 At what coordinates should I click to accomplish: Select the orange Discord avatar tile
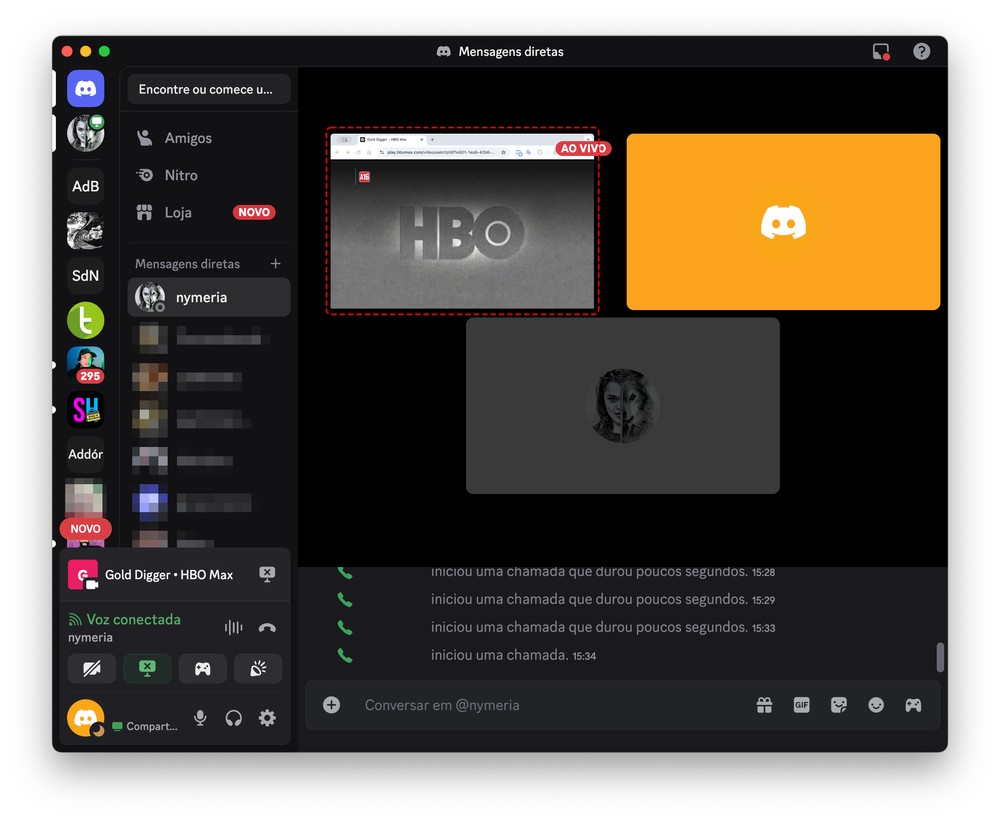point(783,222)
